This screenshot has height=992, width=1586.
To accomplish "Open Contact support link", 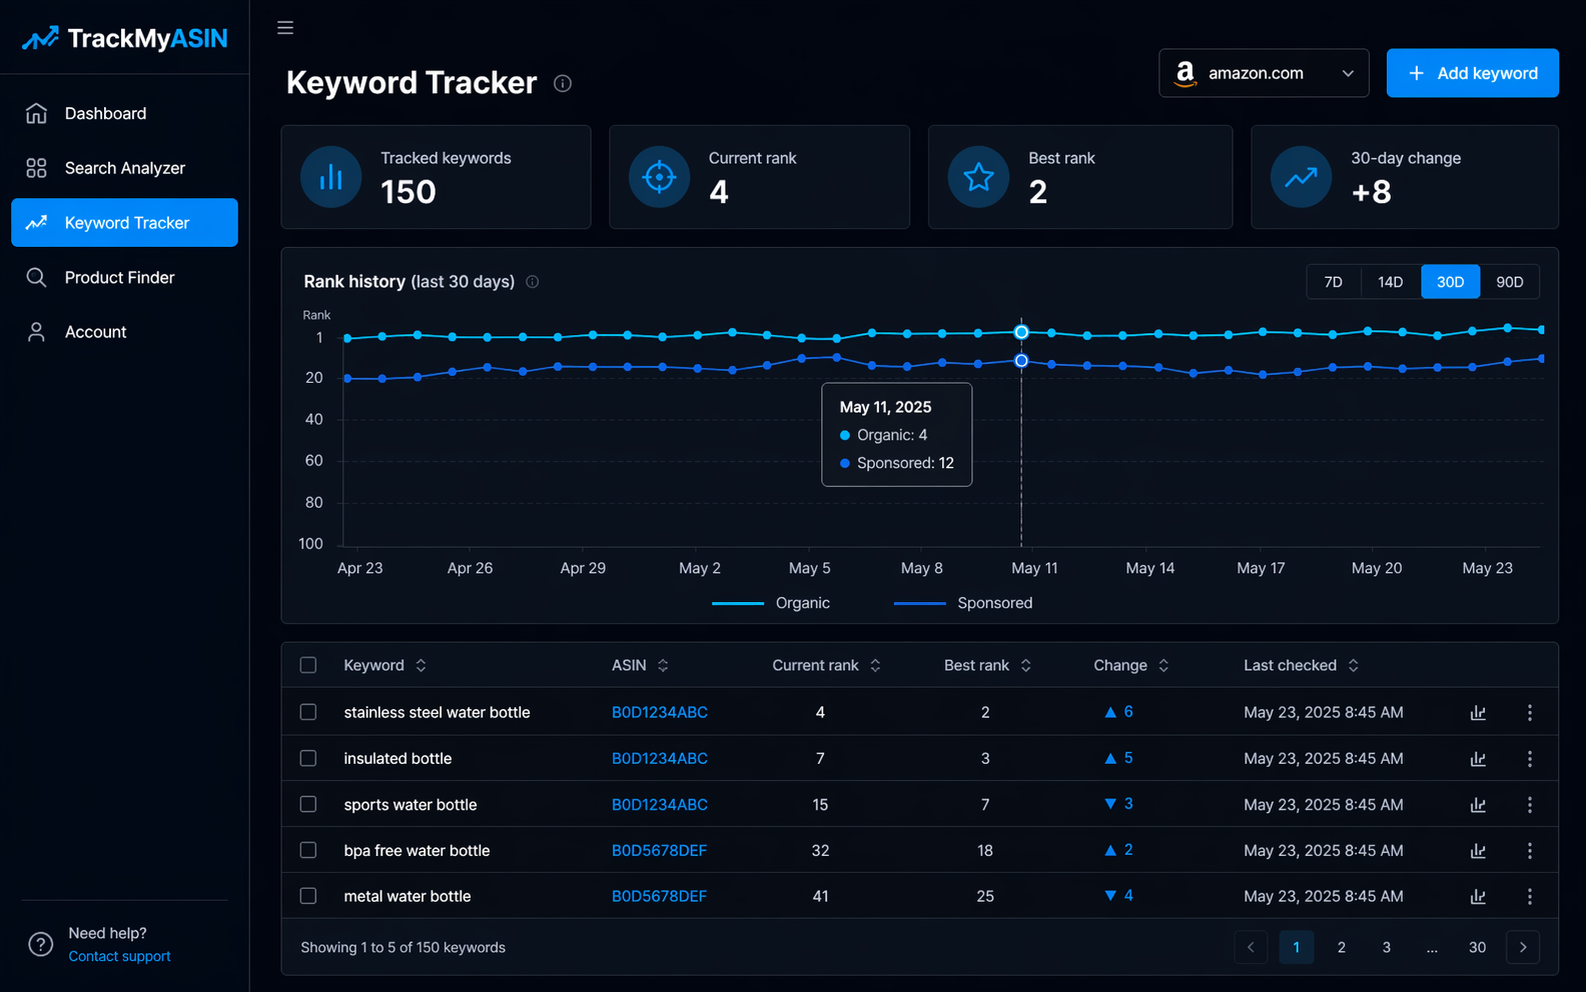I will (119, 957).
